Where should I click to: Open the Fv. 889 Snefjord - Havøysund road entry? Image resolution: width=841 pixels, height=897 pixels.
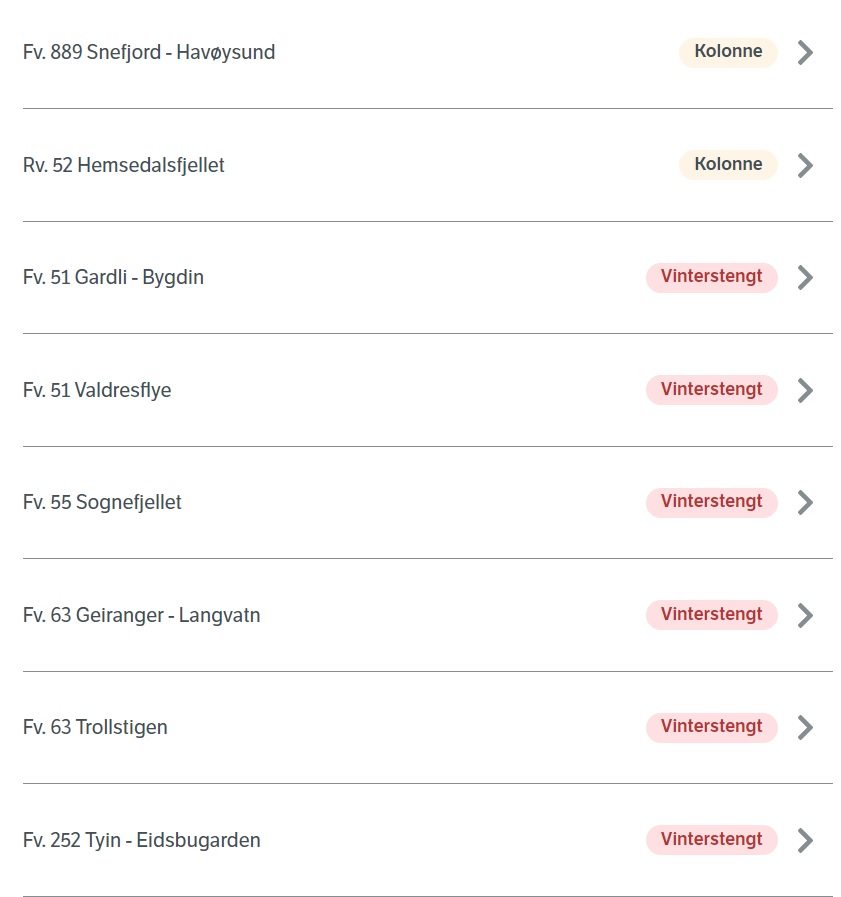[428, 52]
